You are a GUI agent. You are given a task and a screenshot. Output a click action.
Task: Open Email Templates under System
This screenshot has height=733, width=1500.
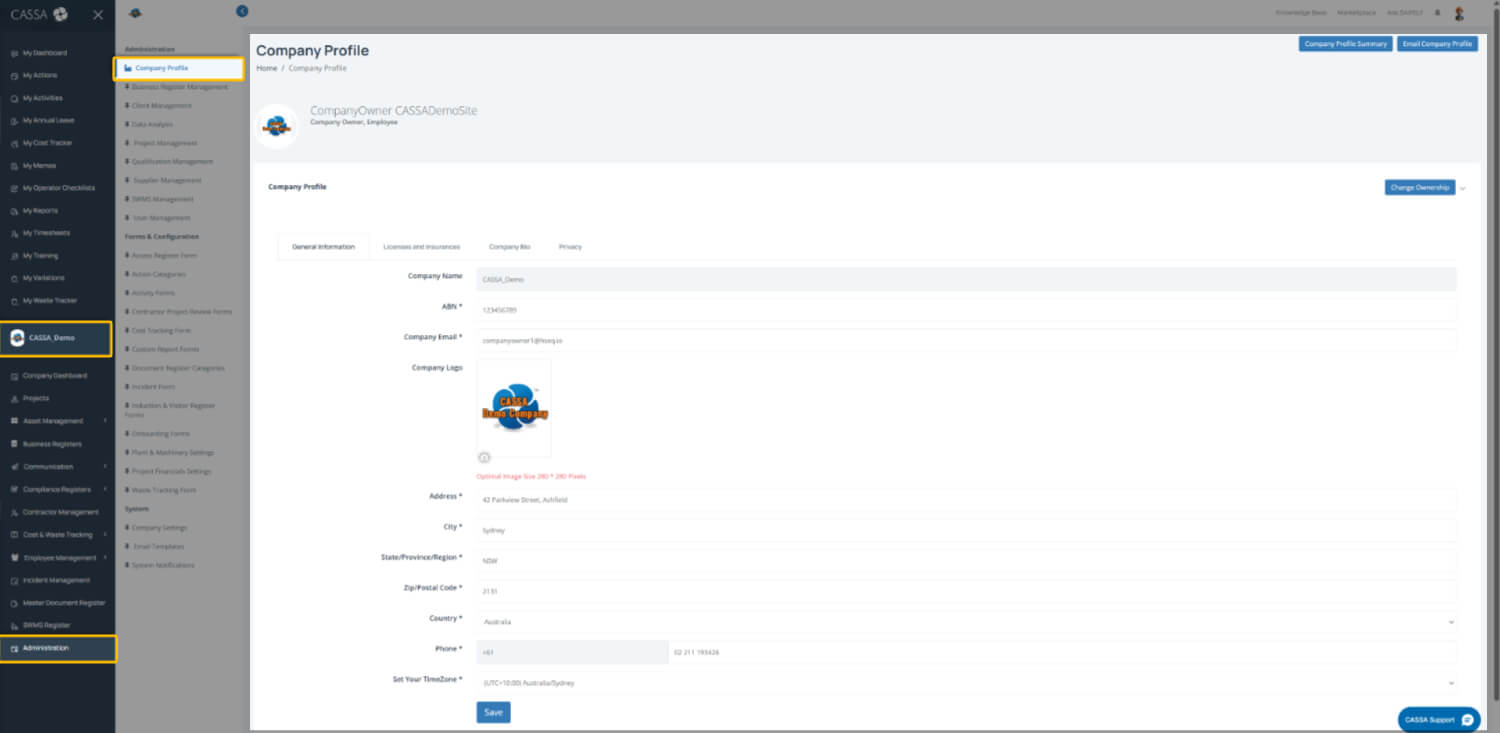(159, 547)
